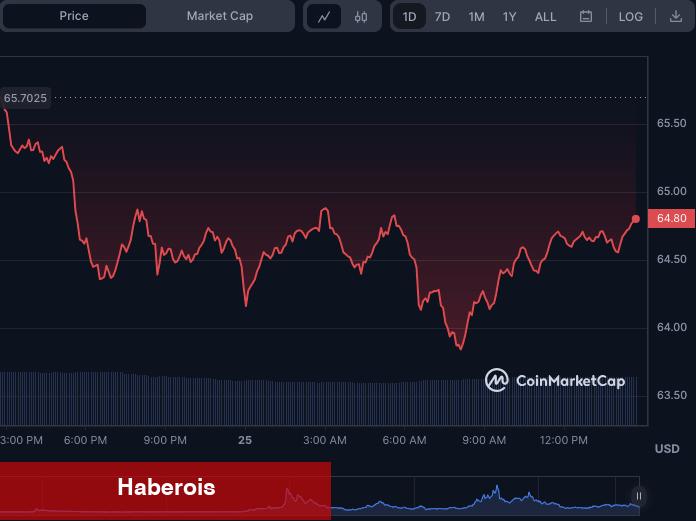Click the right handle of the range slider
The height and width of the screenshot is (521, 696).
click(639, 496)
